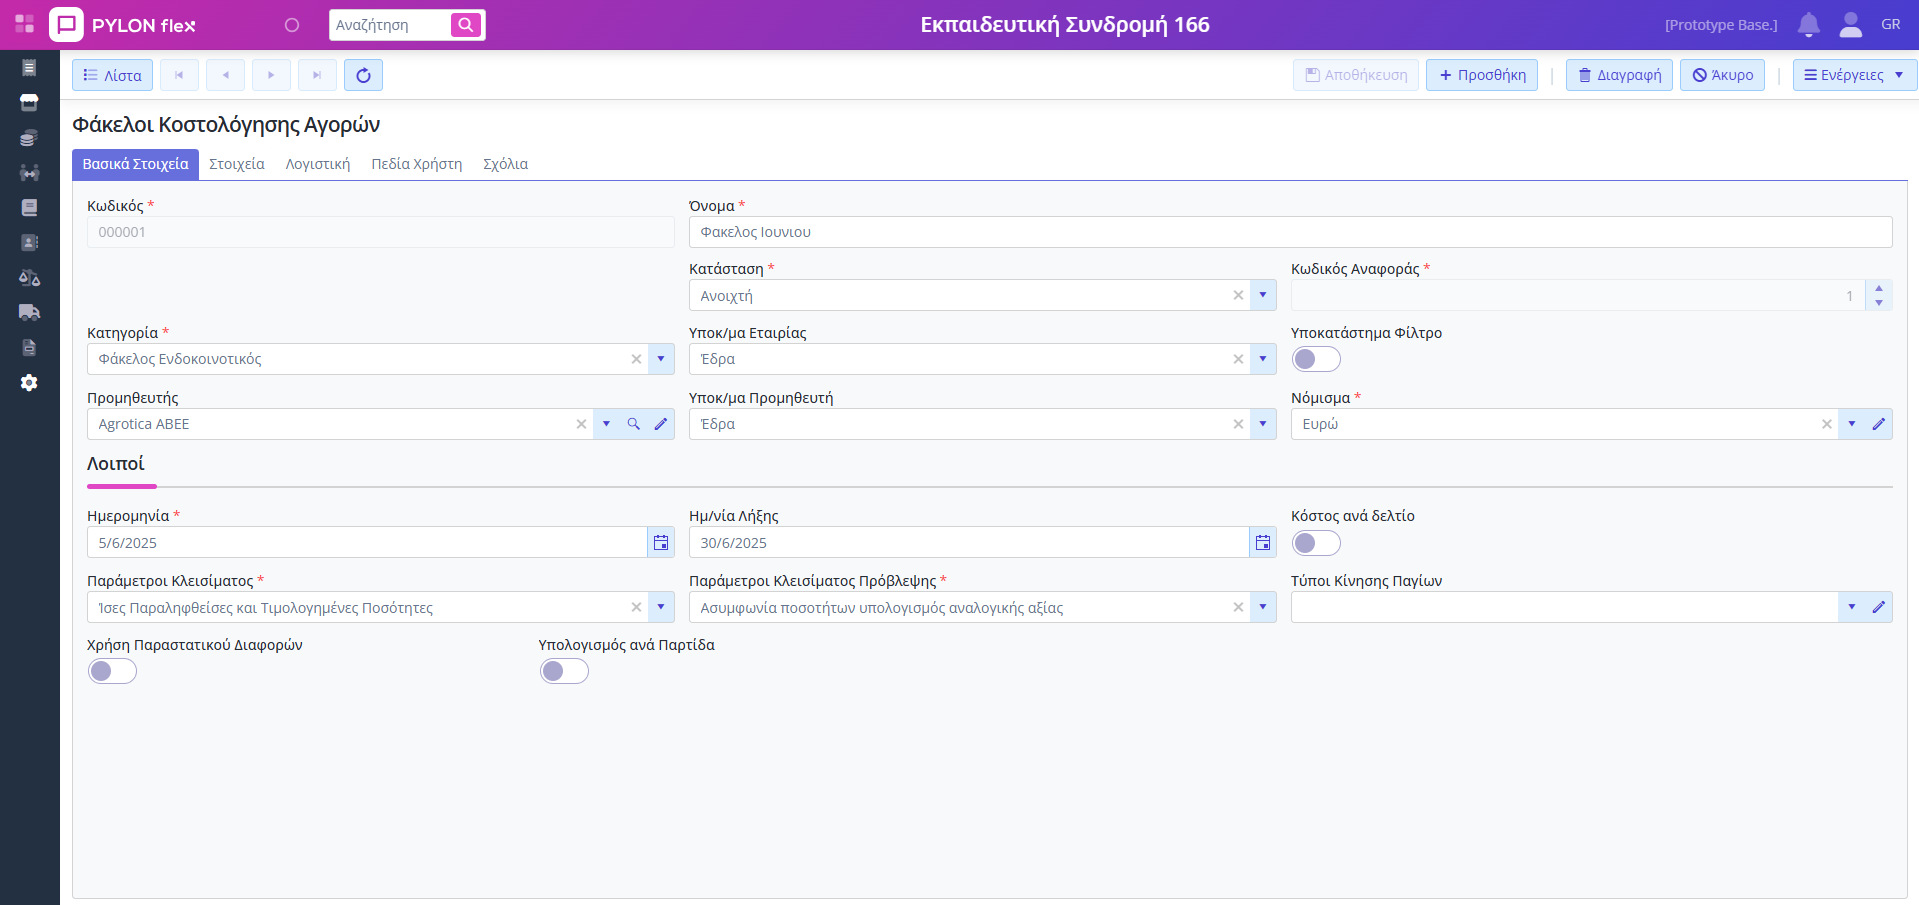
Task: Enable the Υποκατάστημα Φίλτρο toggle
Action: [x=1316, y=359]
